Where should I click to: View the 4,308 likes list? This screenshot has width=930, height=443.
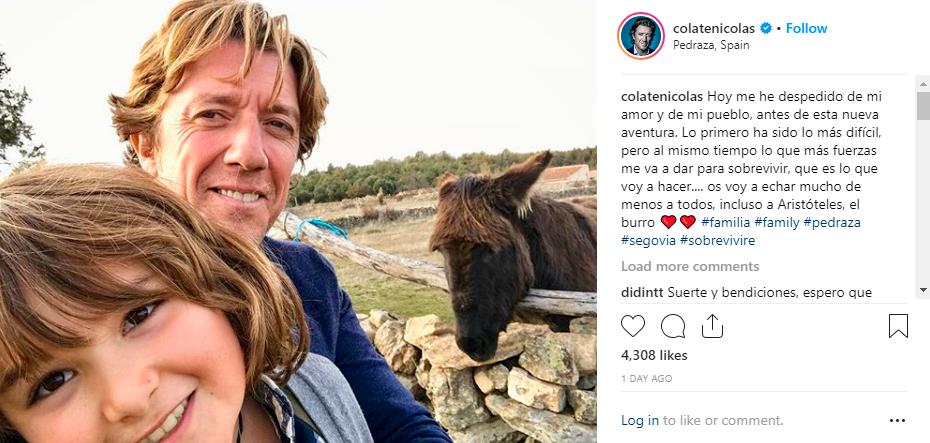click(655, 355)
